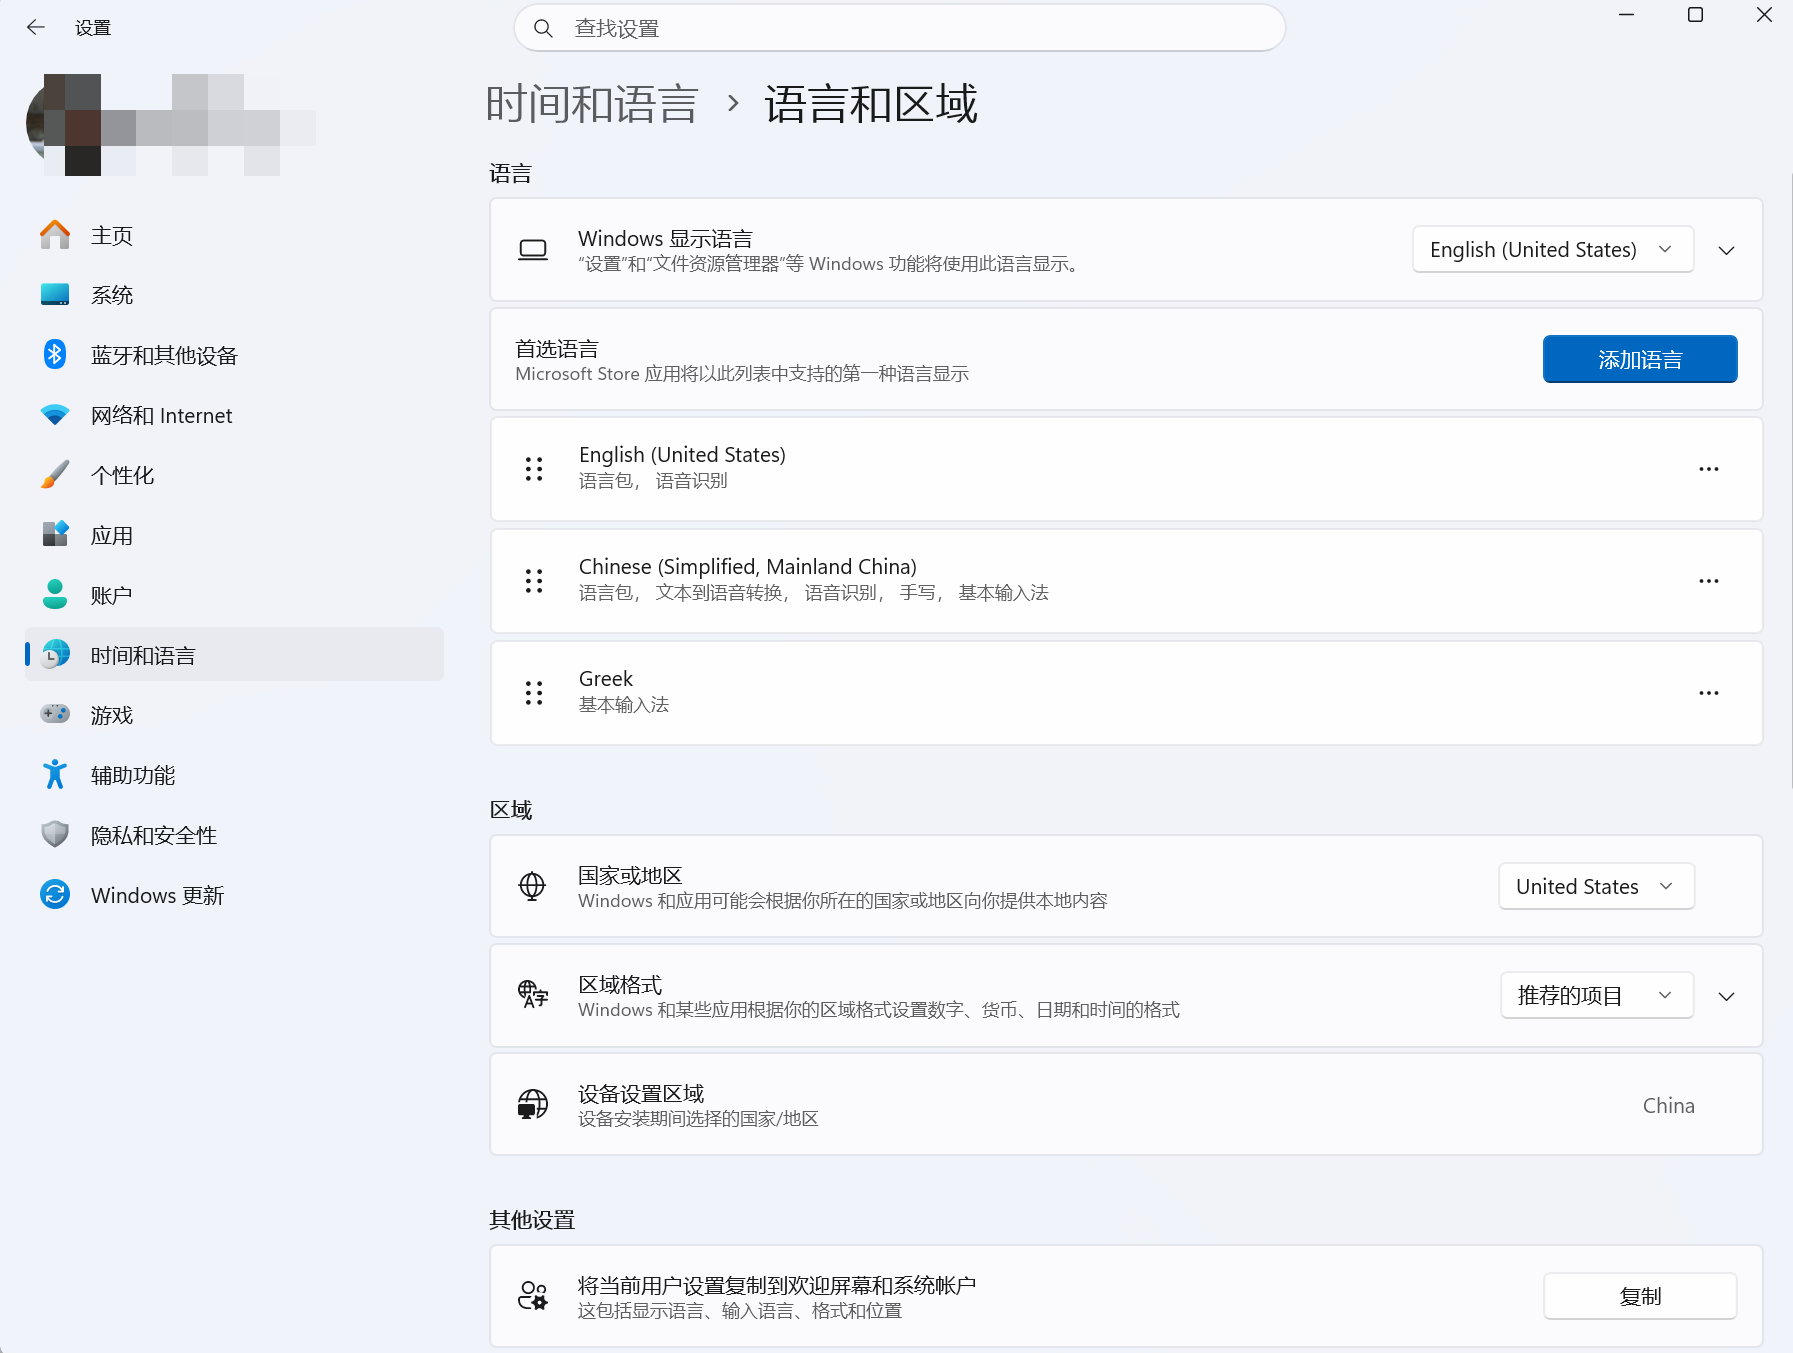This screenshot has height=1353, width=1793.
Task: Open the 推荐的项目 regional format dropdown
Action: pyautogui.click(x=1597, y=995)
